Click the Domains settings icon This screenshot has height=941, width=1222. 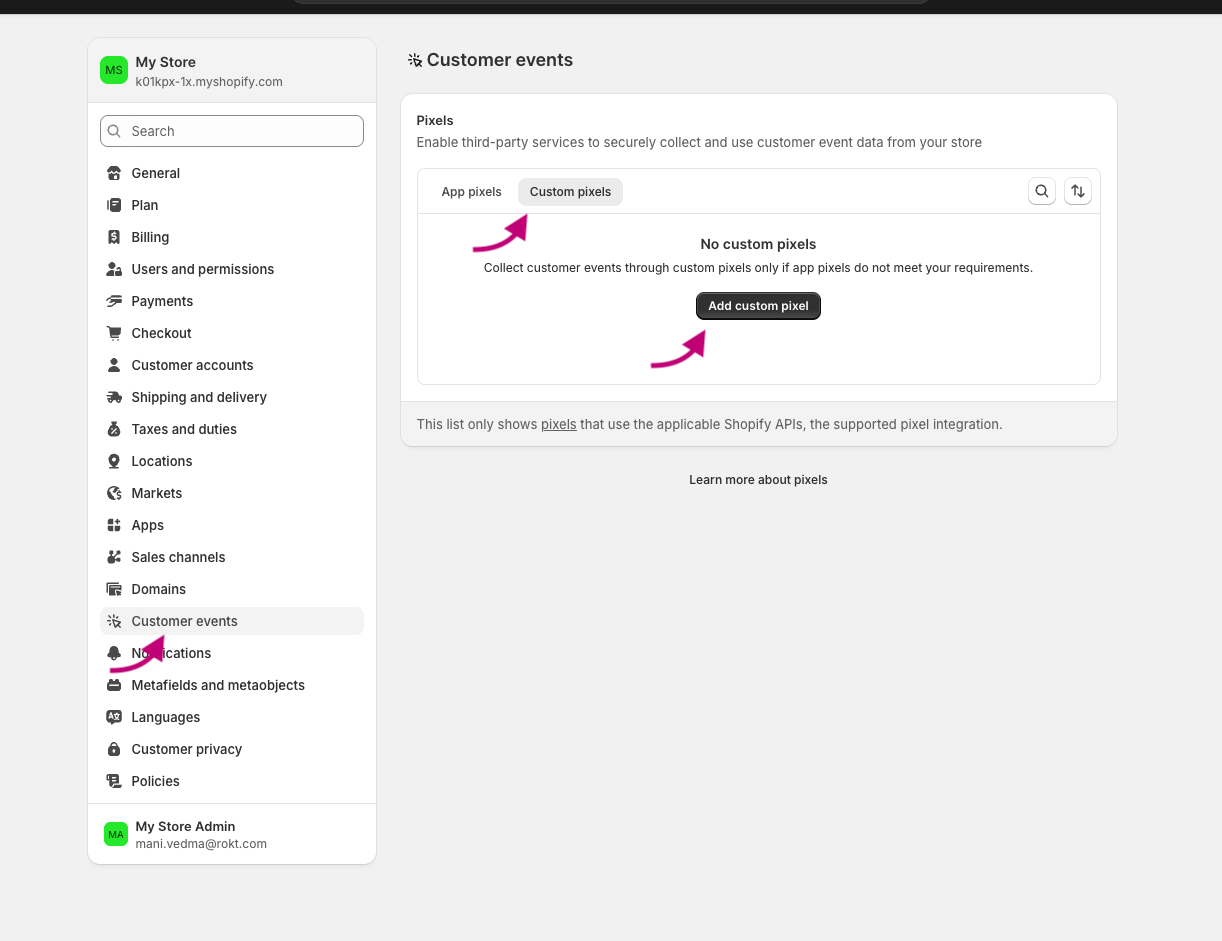click(x=115, y=589)
